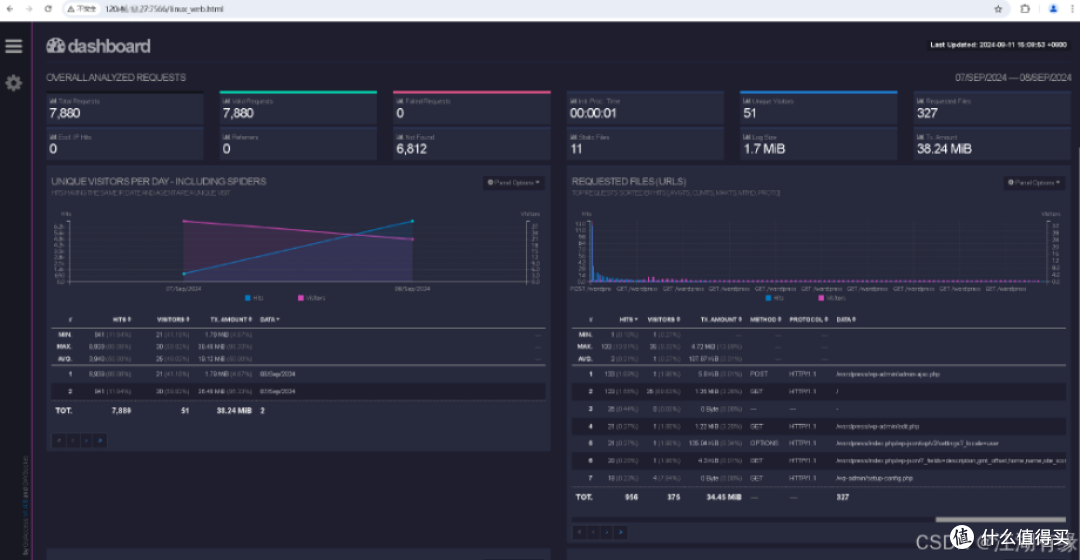
Task: Click row 2 dated 07/Sep/2024
Action: pos(298,391)
